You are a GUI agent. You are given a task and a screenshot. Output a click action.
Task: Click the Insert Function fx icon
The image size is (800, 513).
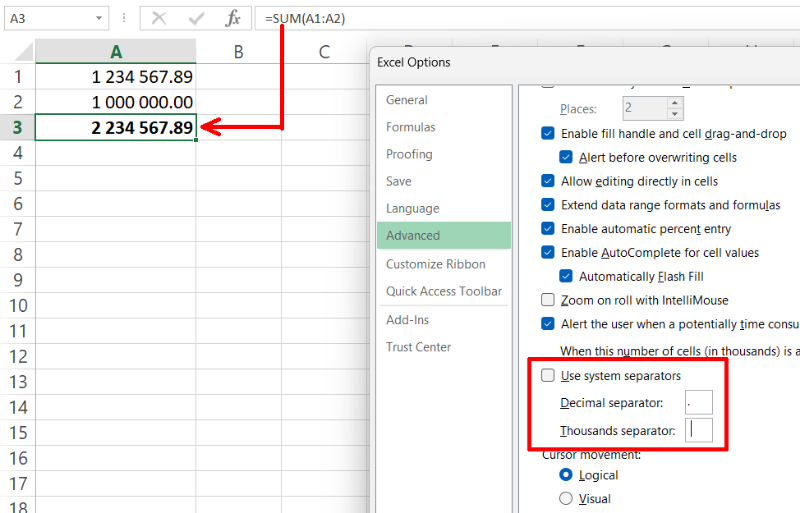(233, 18)
